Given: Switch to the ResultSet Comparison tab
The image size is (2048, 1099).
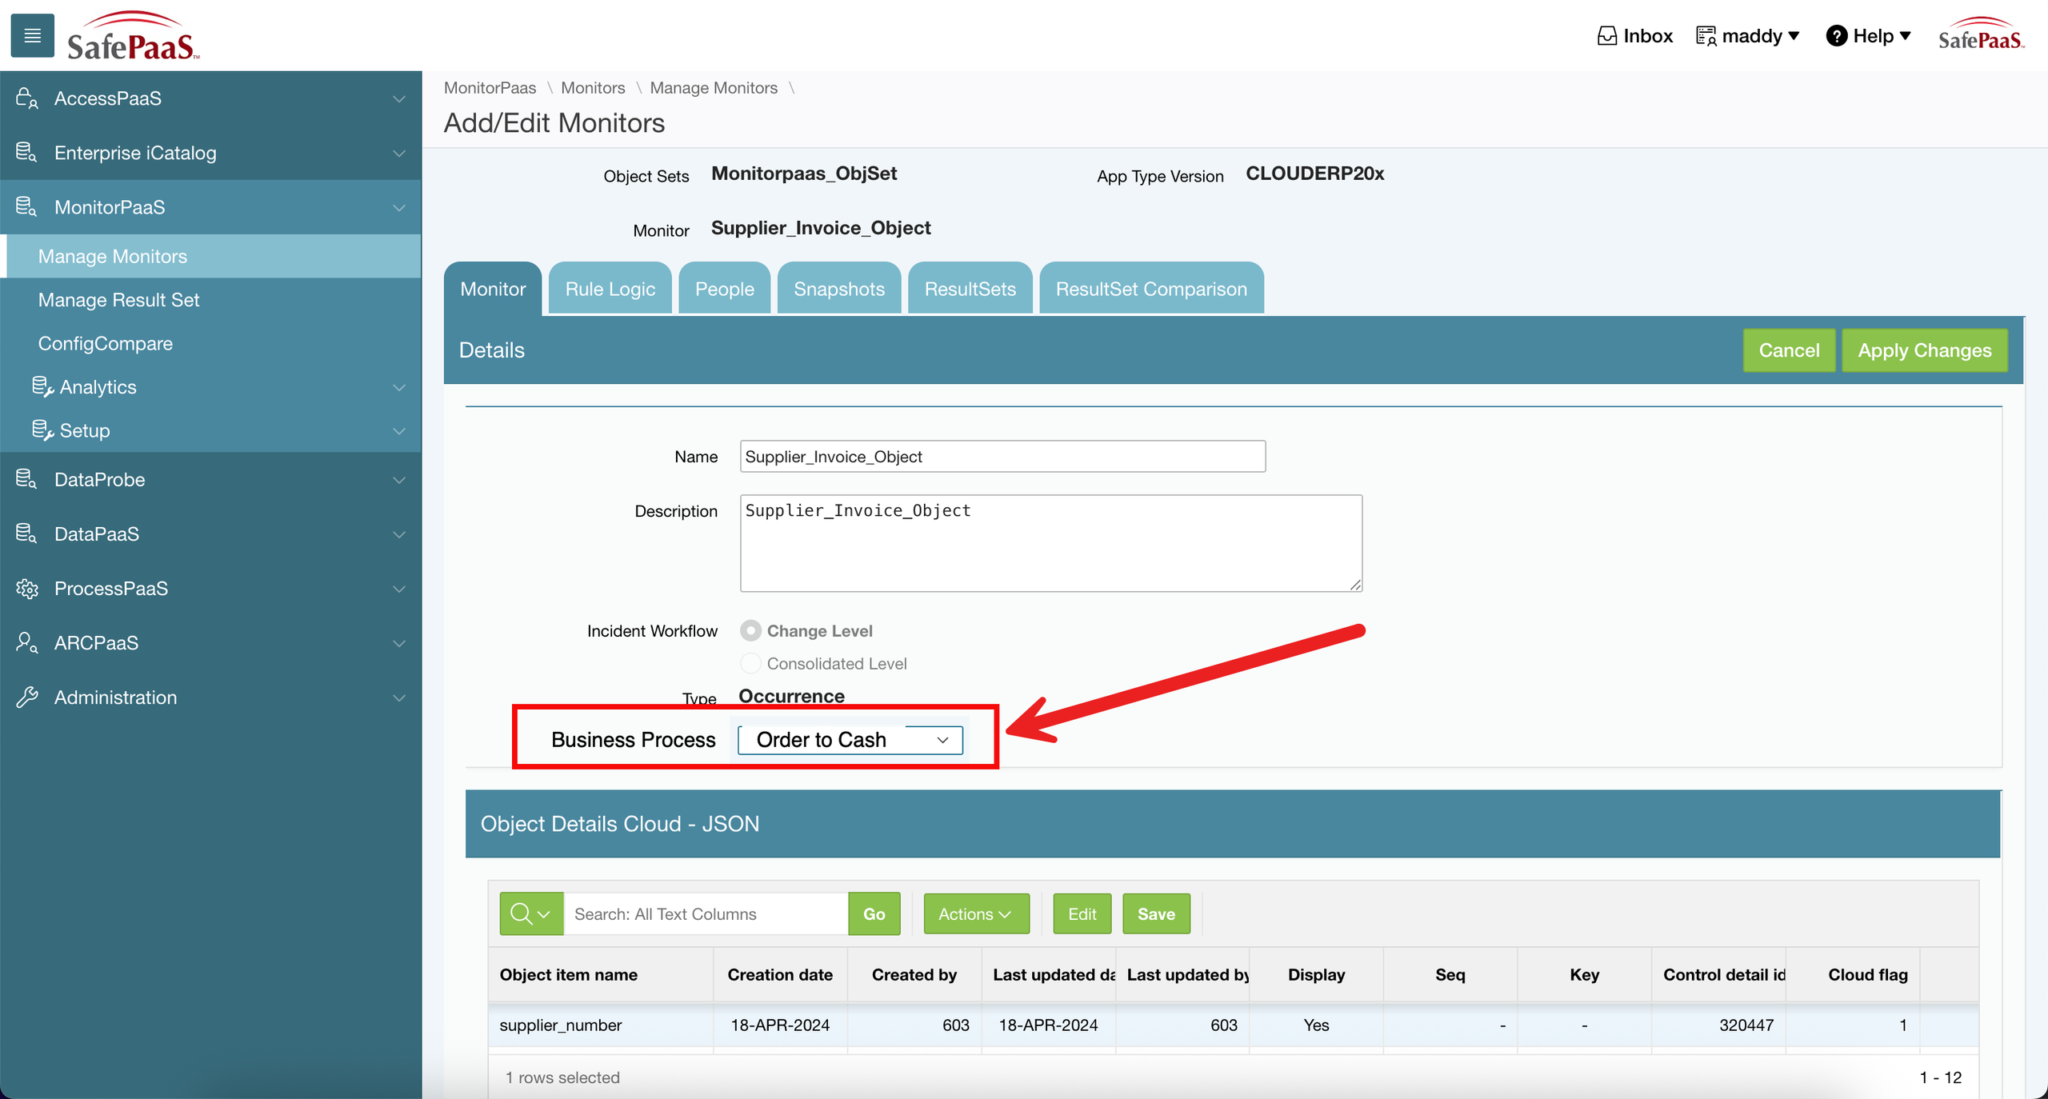Looking at the screenshot, I should coord(1151,289).
